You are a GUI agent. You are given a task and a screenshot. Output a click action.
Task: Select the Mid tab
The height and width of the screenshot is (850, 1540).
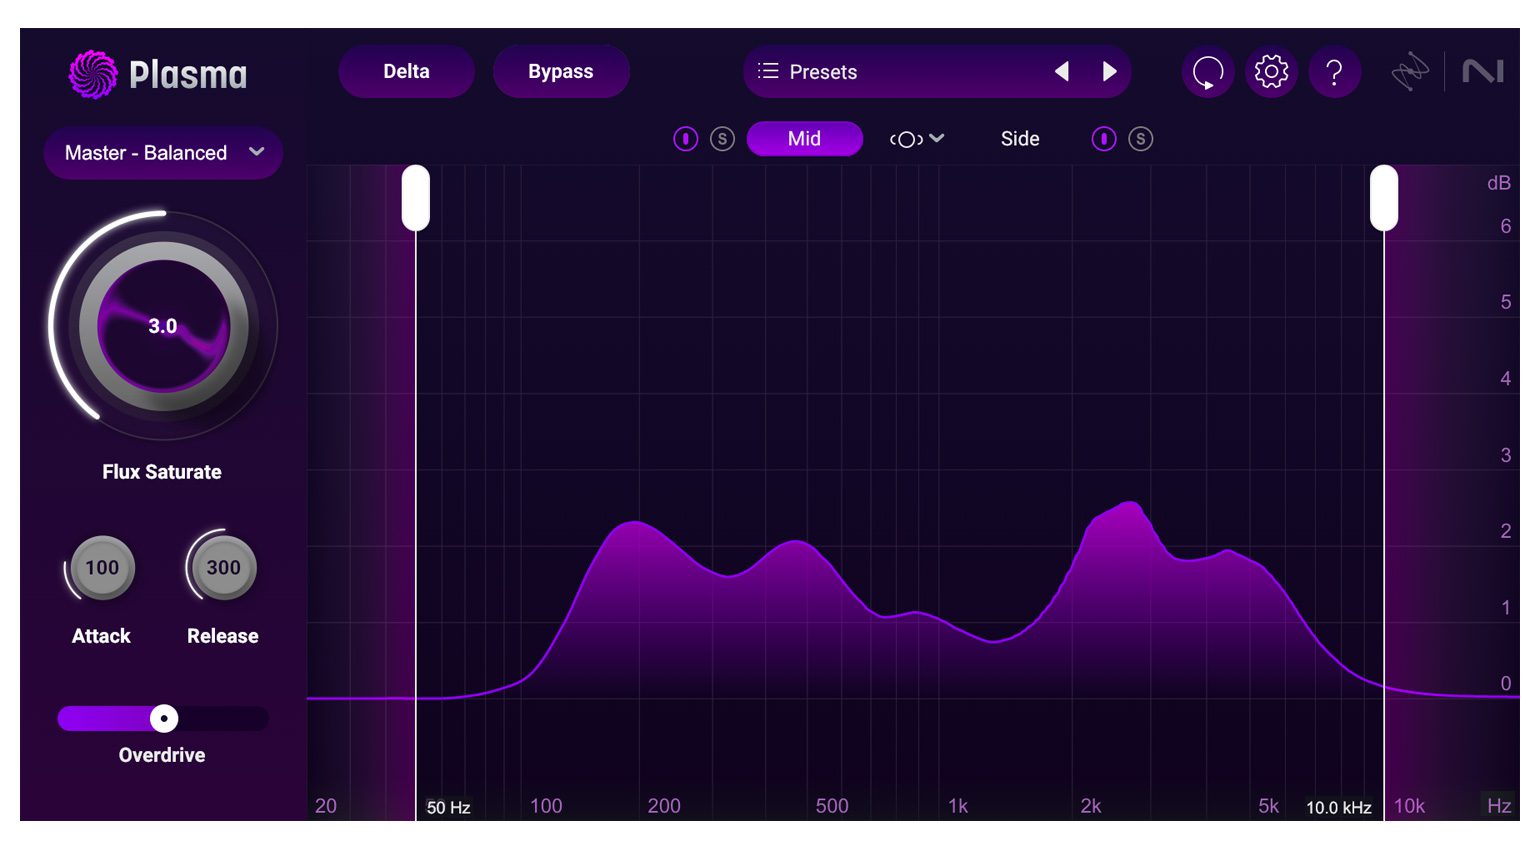pyautogui.click(x=804, y=139)
